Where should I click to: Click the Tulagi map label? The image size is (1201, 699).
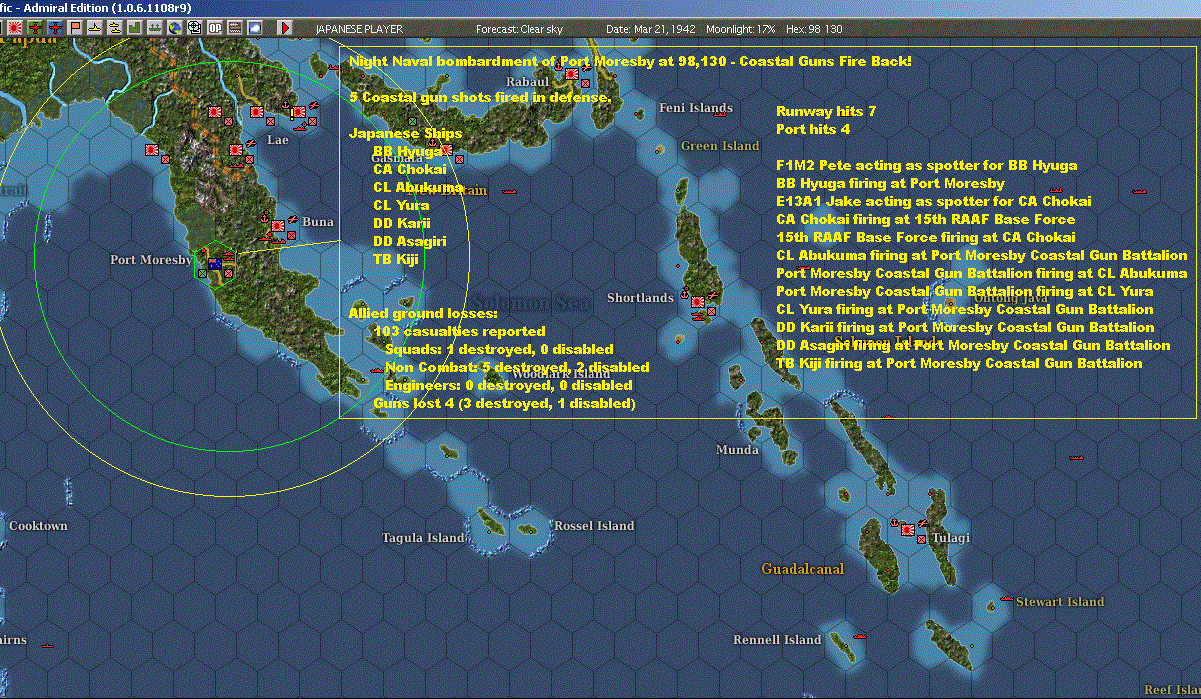950,538
